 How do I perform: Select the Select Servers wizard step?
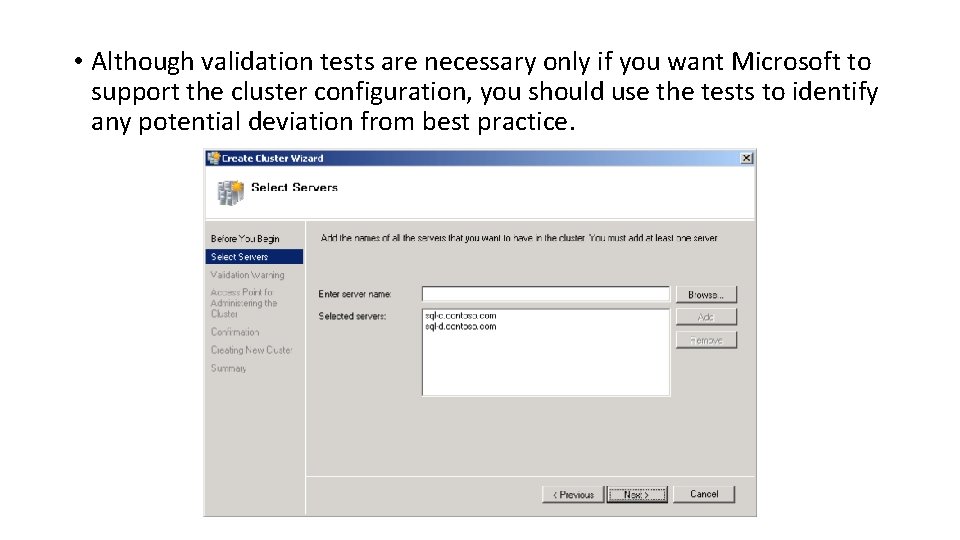254,257
